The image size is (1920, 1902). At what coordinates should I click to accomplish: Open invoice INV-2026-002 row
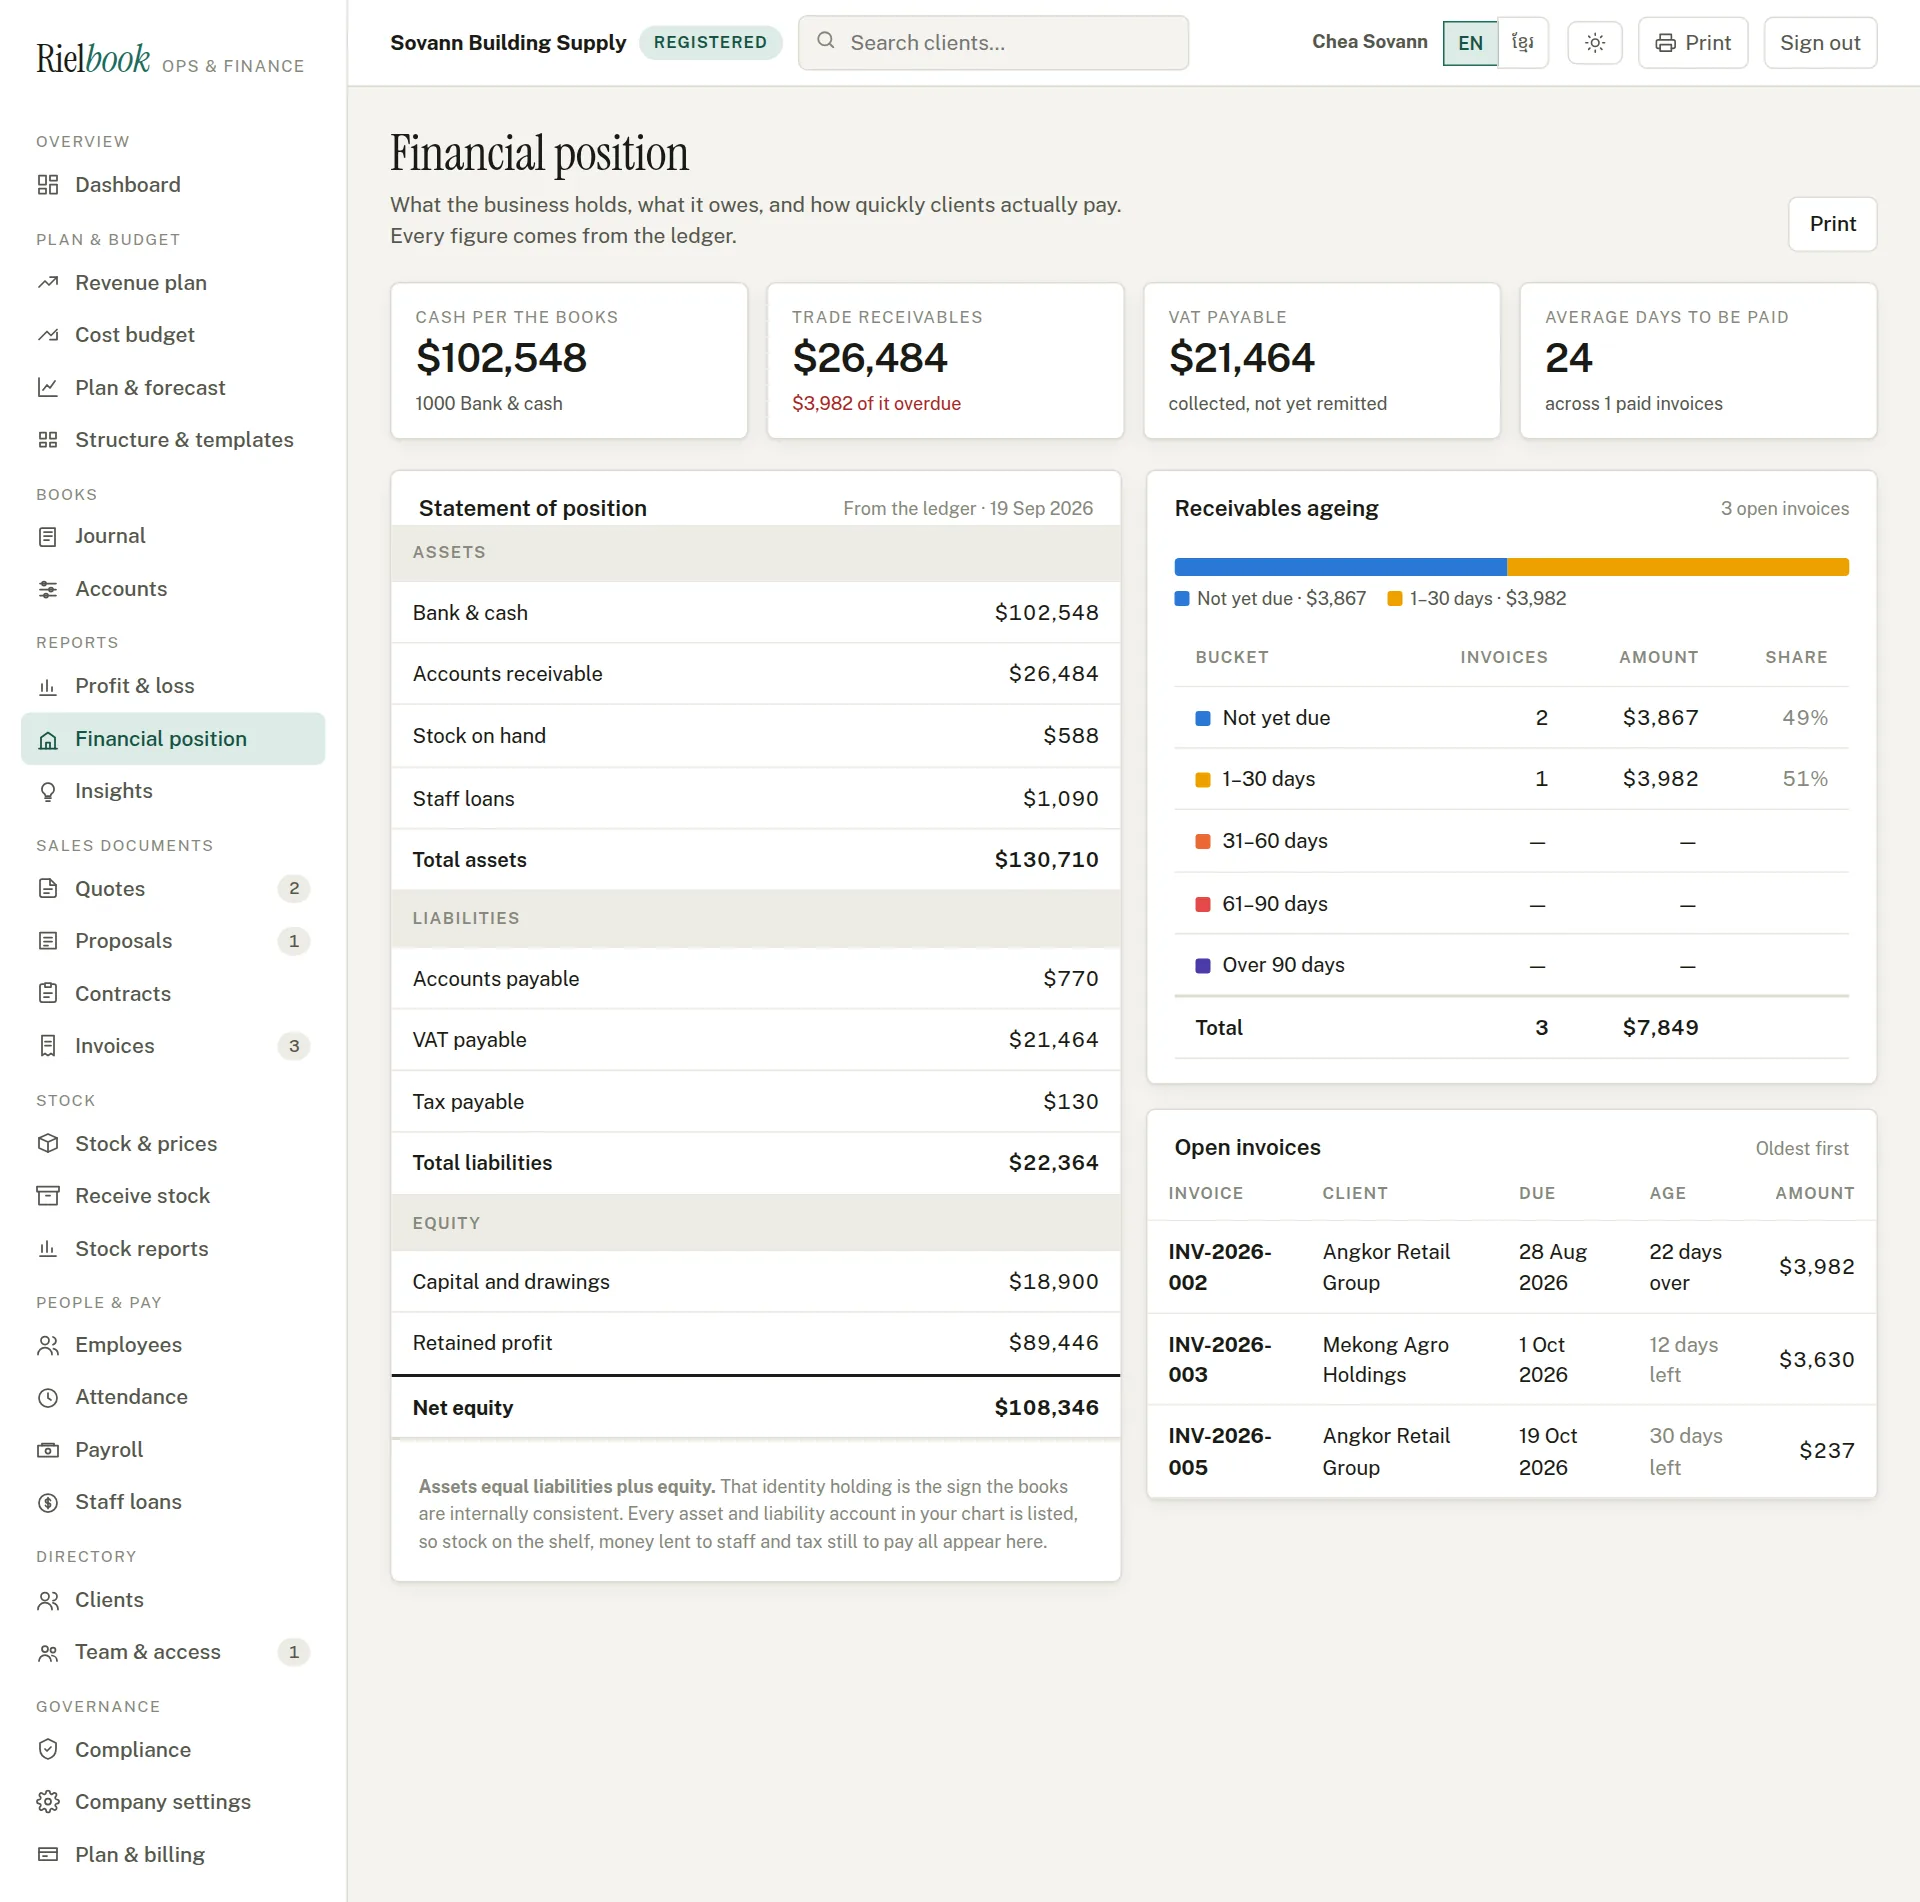(1511, 1267)
